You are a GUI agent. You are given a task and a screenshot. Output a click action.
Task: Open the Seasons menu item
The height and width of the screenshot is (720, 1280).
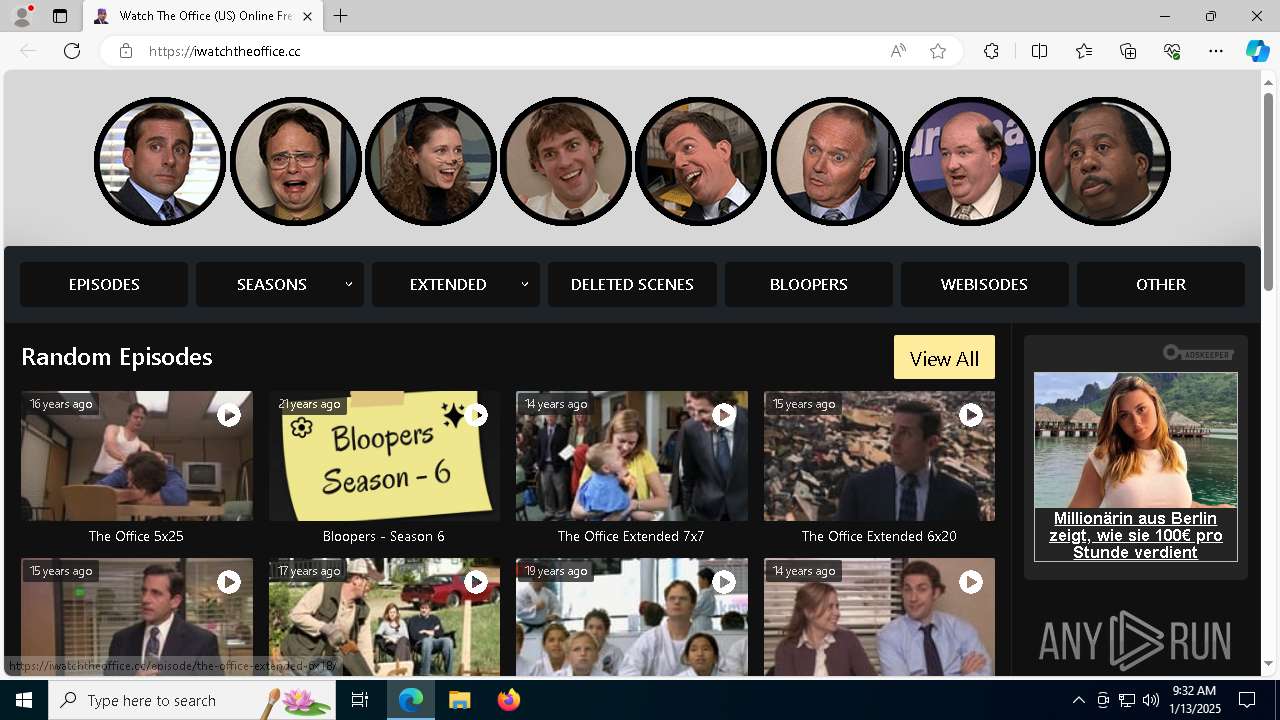pyautogui.click(x=272, y=284)
